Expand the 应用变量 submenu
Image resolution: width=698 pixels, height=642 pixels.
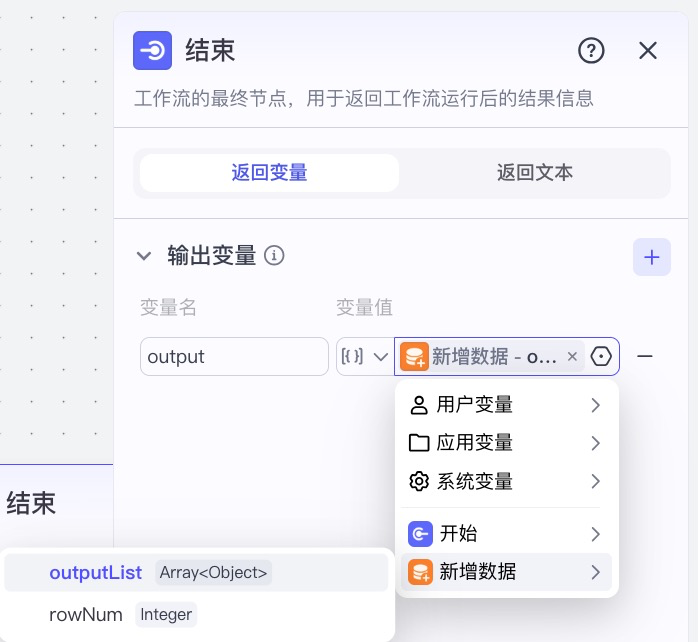(x=506, y=443)
